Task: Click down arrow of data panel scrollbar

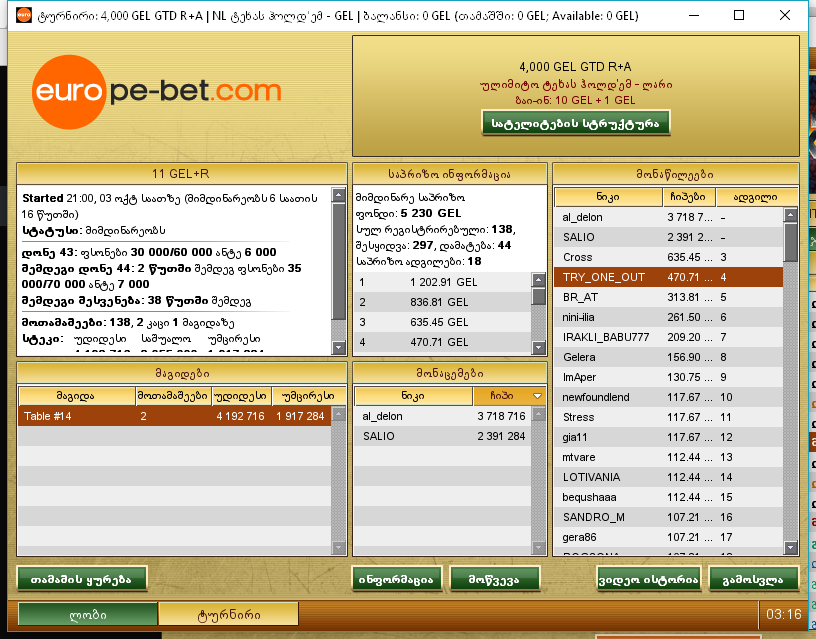Action: pos(539,547)
